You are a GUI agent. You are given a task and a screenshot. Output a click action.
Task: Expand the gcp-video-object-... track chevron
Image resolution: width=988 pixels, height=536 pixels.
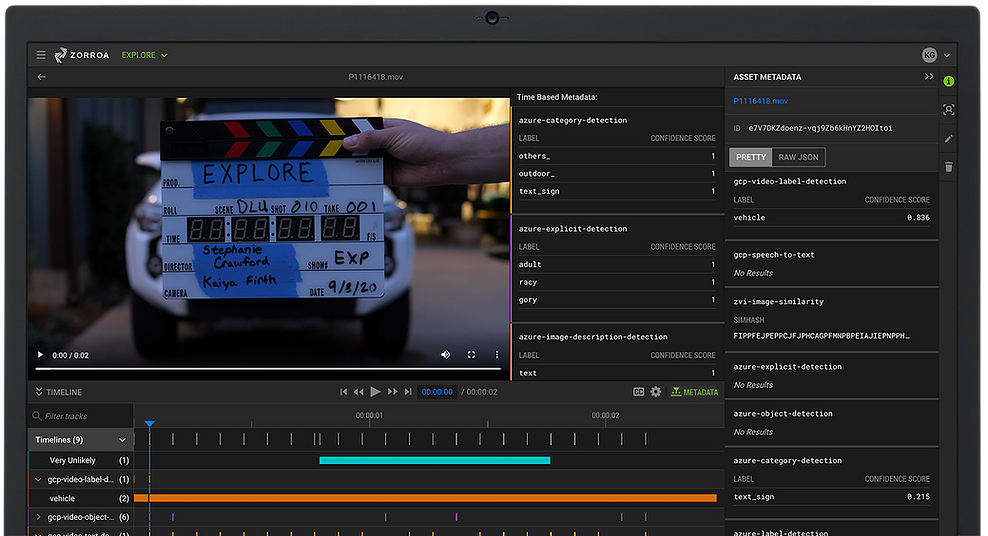[x=38, y=517]
